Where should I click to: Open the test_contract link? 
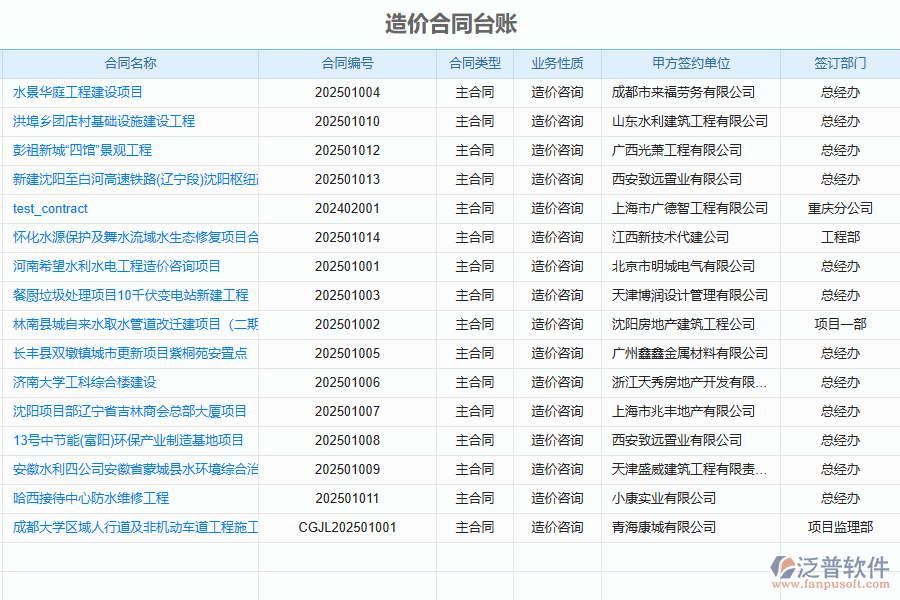coord(50,209)
